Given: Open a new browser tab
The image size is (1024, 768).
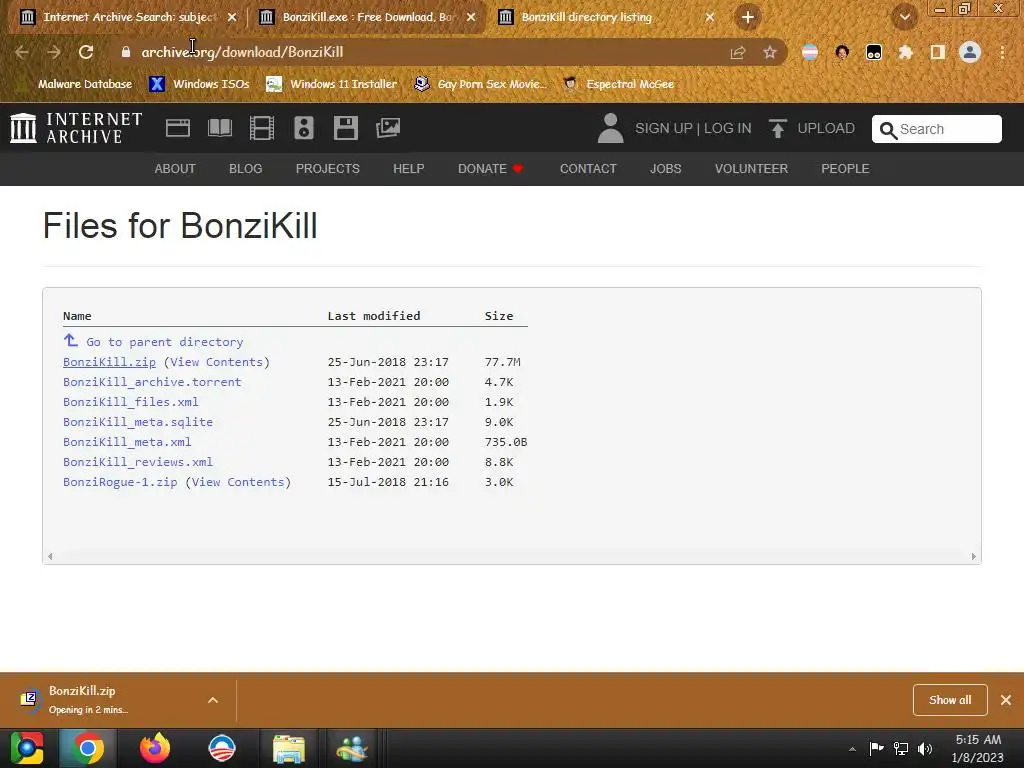Looking at the screenshot, I should coord(748,17).
